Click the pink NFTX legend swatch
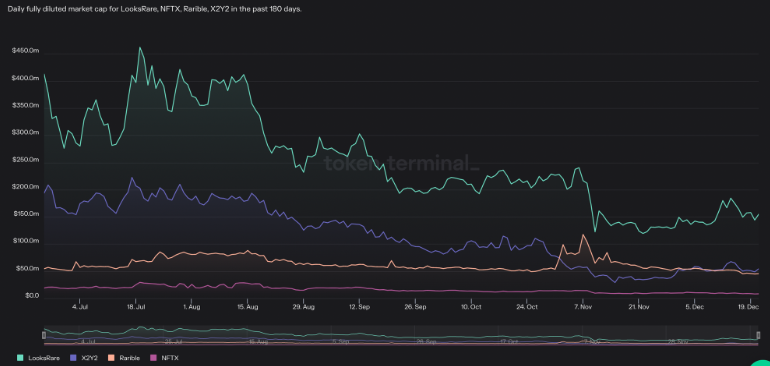This screenshot has width=770, height=366. point(154,358)
